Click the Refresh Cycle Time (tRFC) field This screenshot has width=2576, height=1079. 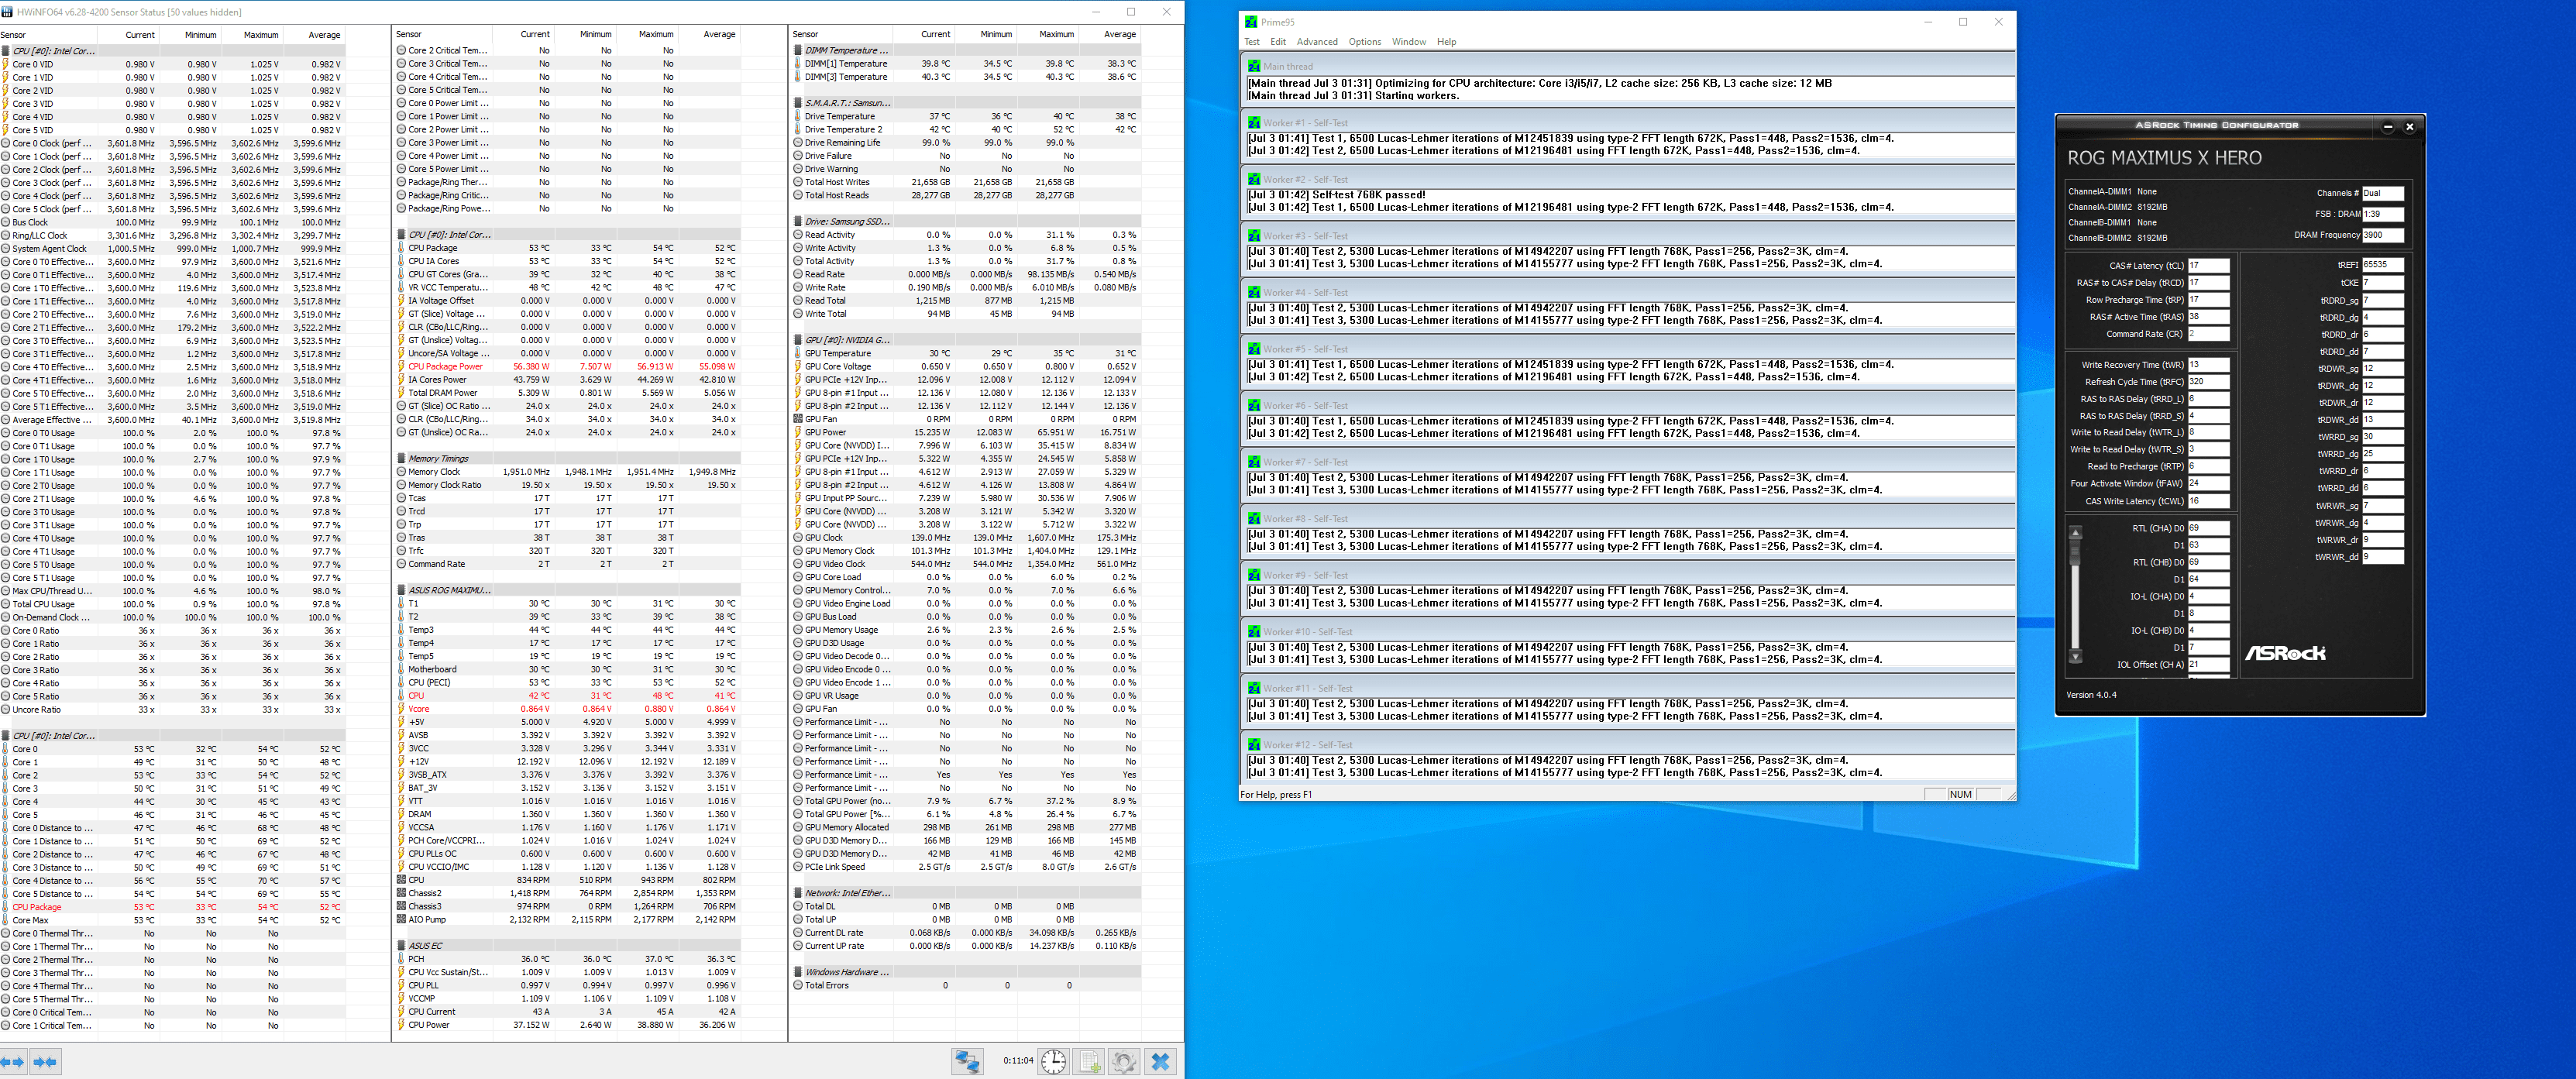click(x=2208, y=382)
